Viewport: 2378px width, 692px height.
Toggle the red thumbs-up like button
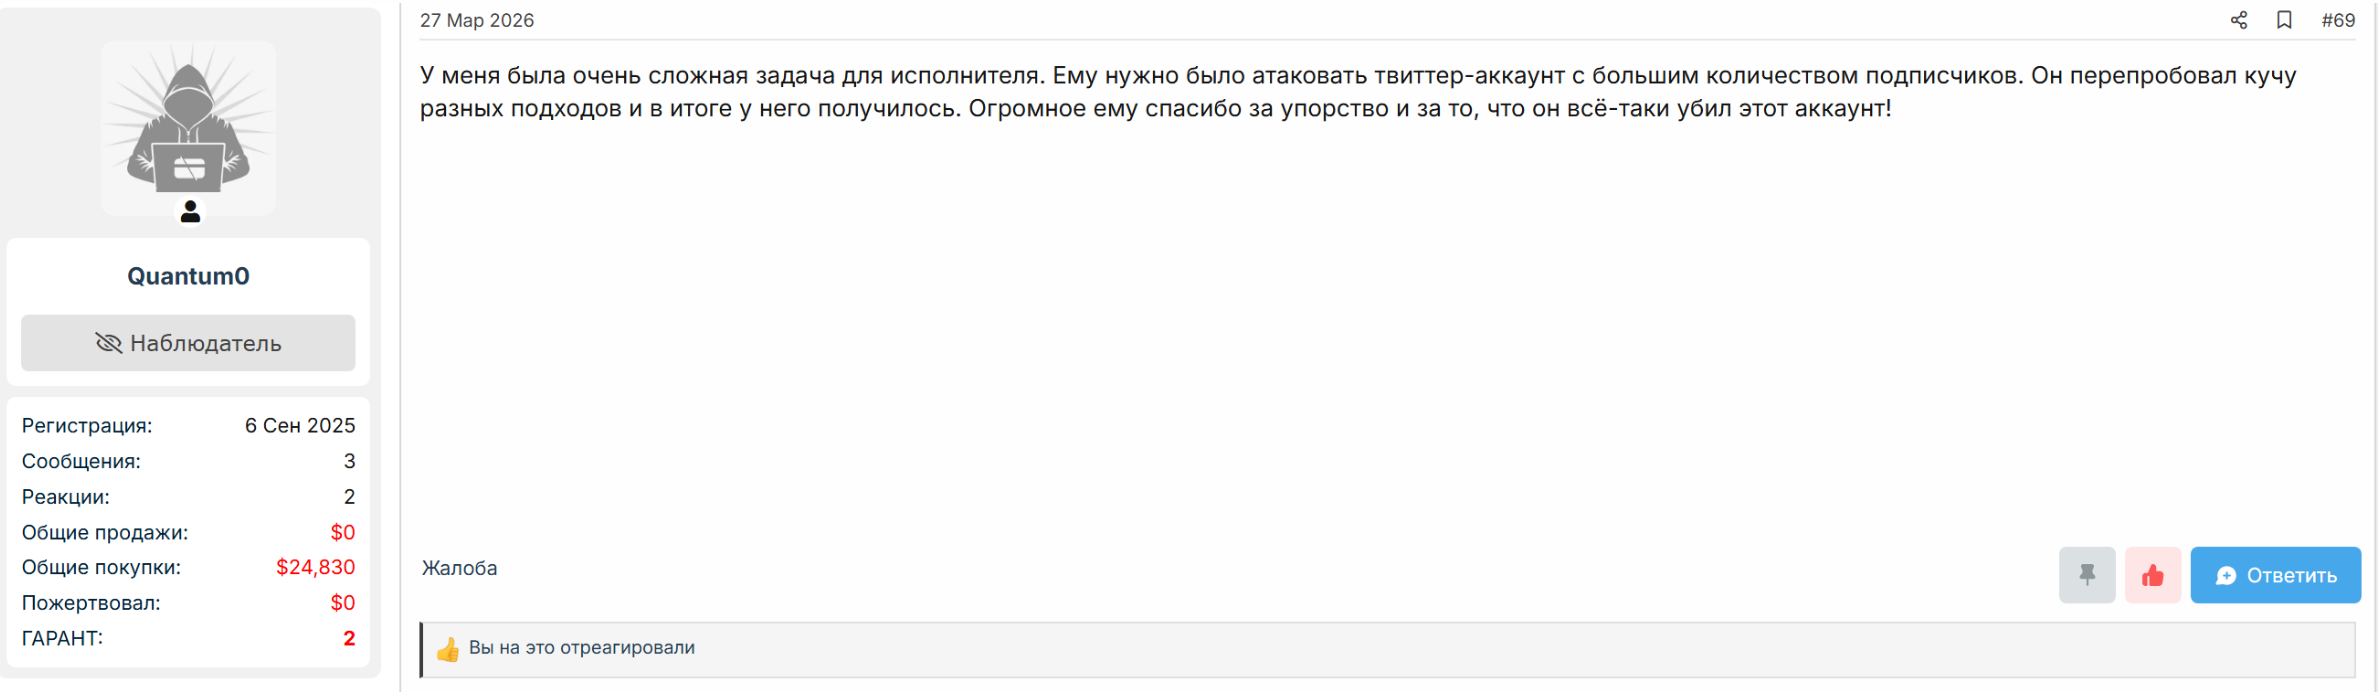point(2153,575)
